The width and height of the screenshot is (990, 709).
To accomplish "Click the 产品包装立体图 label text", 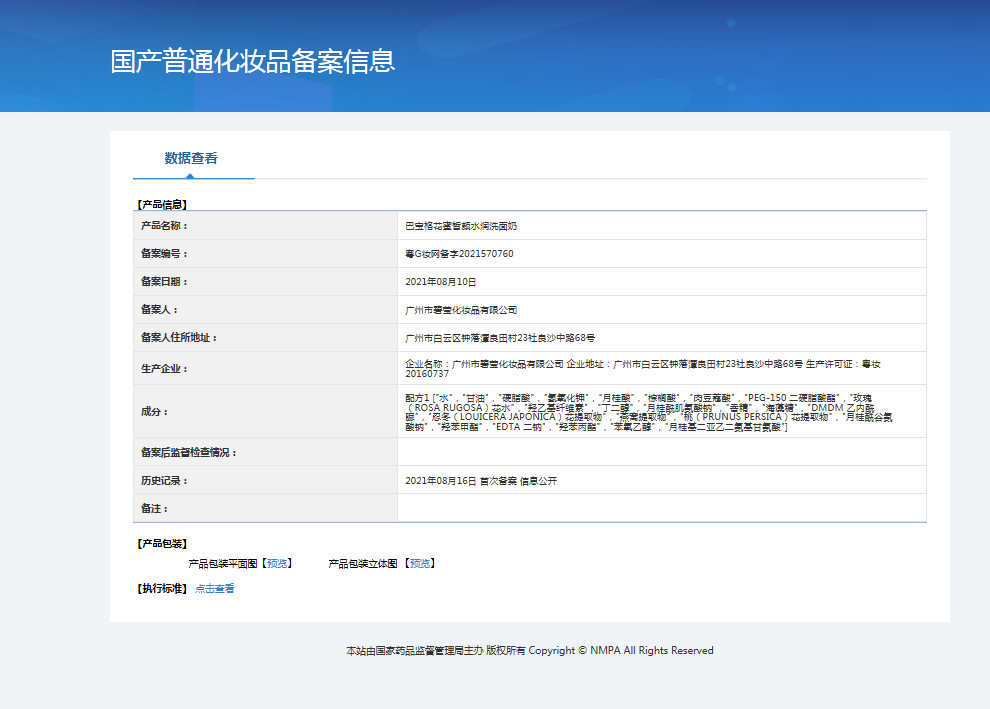I will (363, 564).
